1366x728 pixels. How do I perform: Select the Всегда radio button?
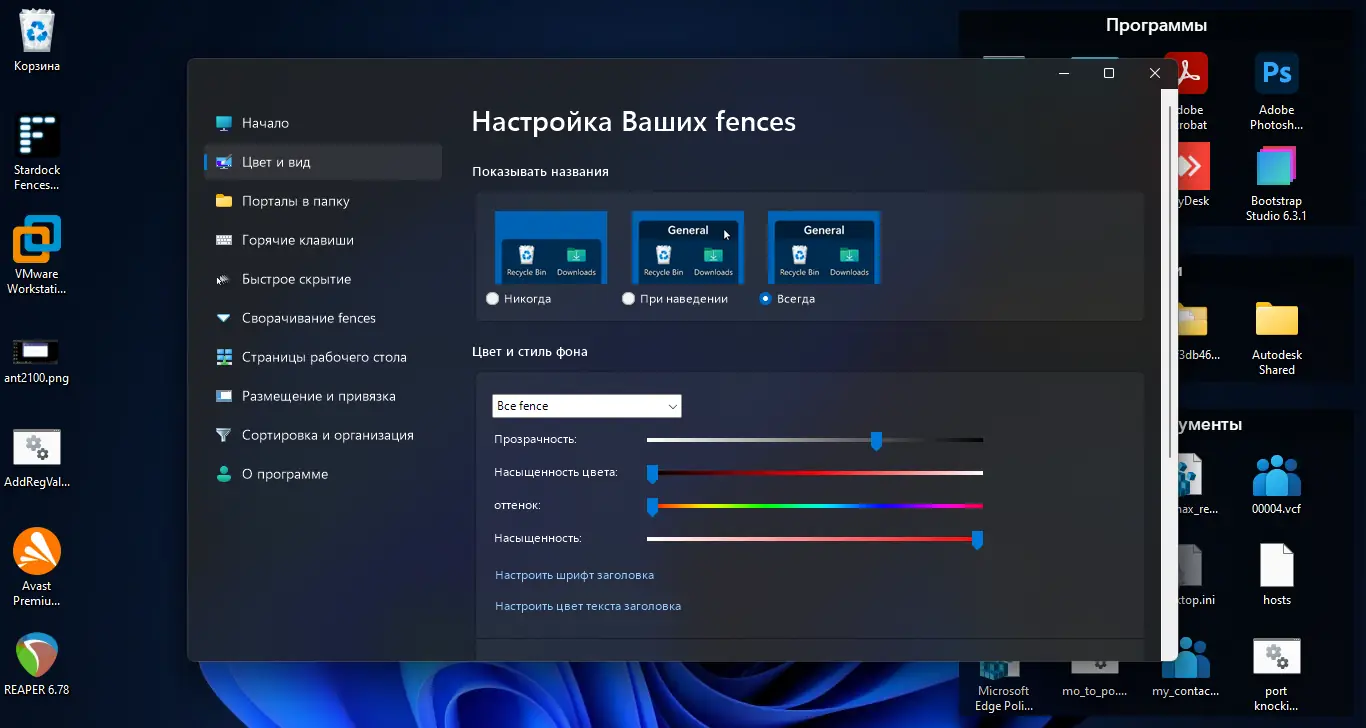coord(765,298)
